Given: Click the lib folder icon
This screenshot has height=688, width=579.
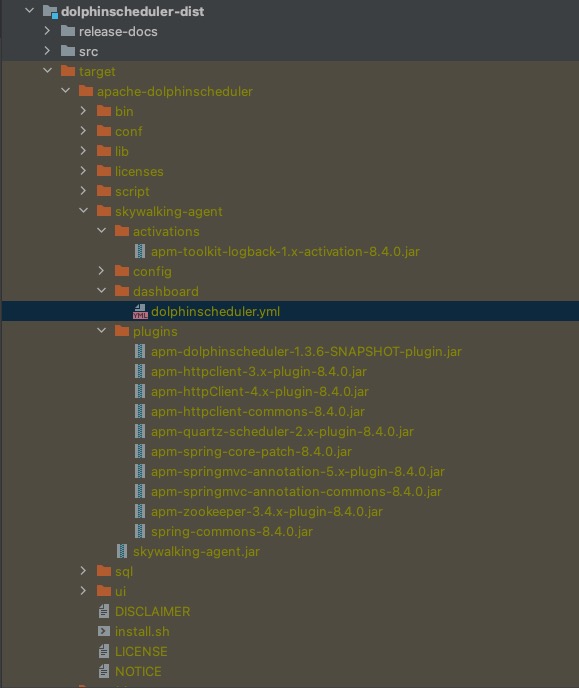Looking at the screenshot, I should [104, 151].
